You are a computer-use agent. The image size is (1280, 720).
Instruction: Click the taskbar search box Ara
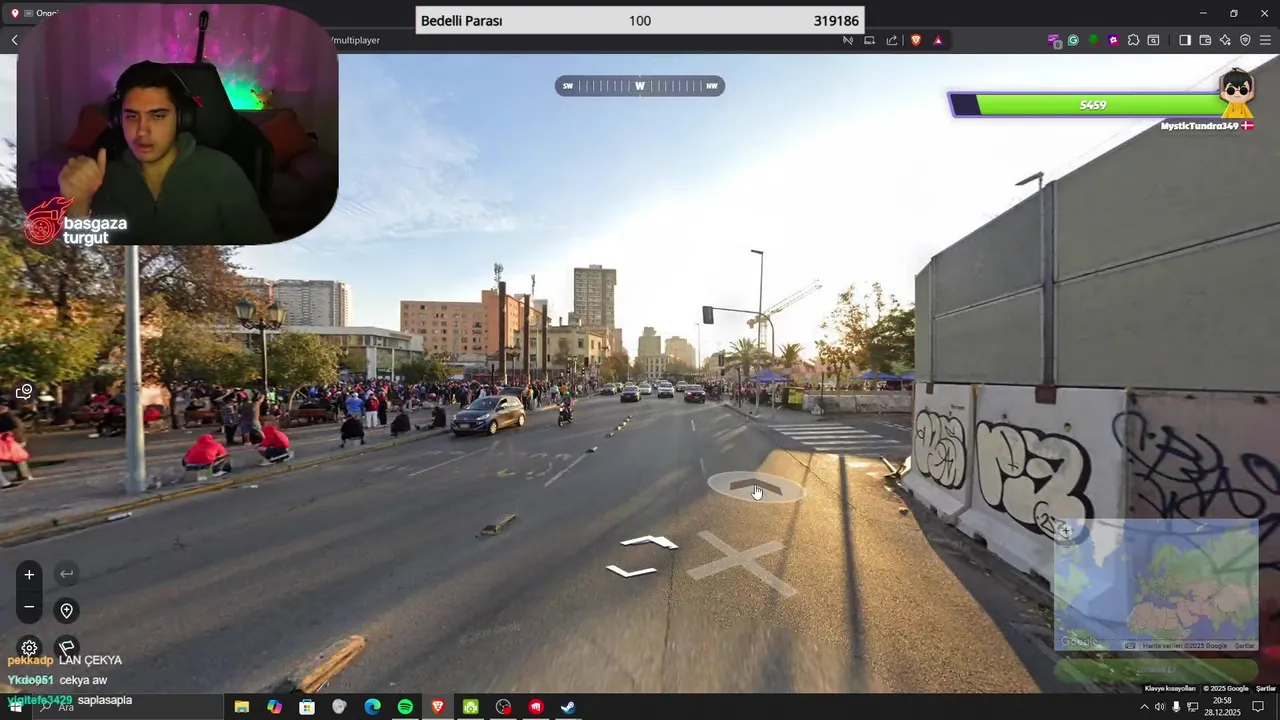point(130,707)
